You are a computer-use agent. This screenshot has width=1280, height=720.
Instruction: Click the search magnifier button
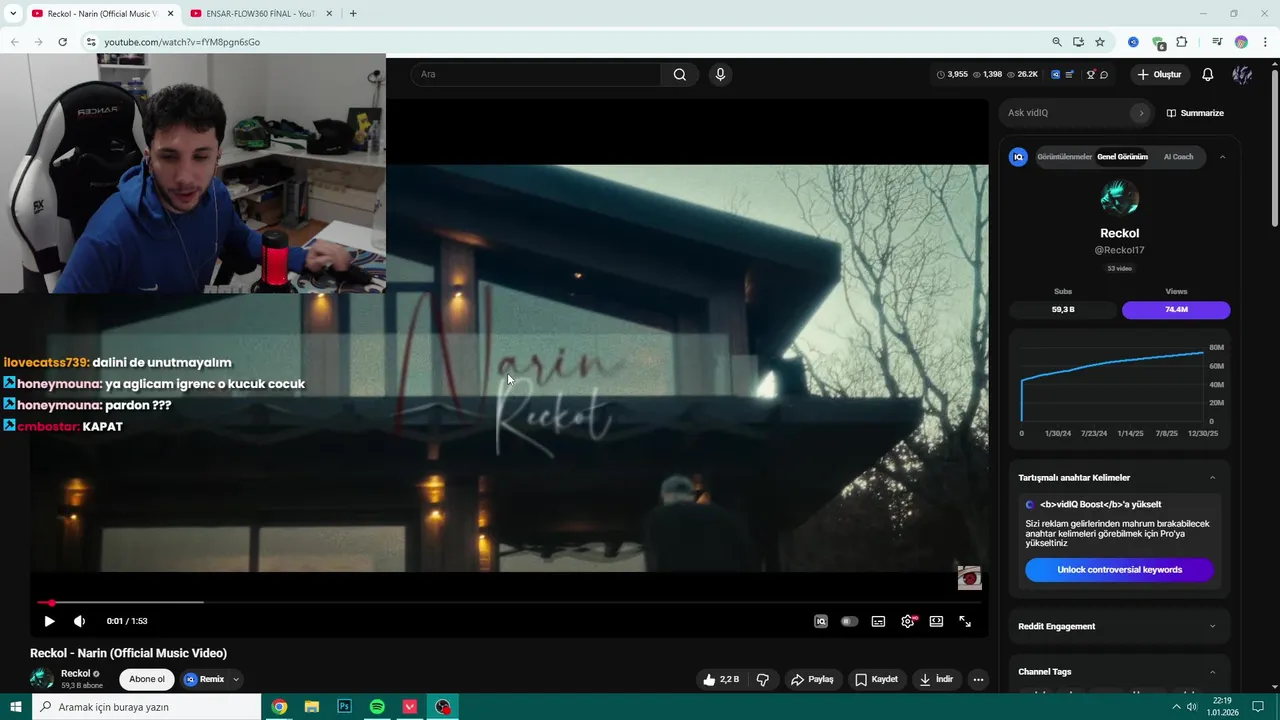coord(680,74)
